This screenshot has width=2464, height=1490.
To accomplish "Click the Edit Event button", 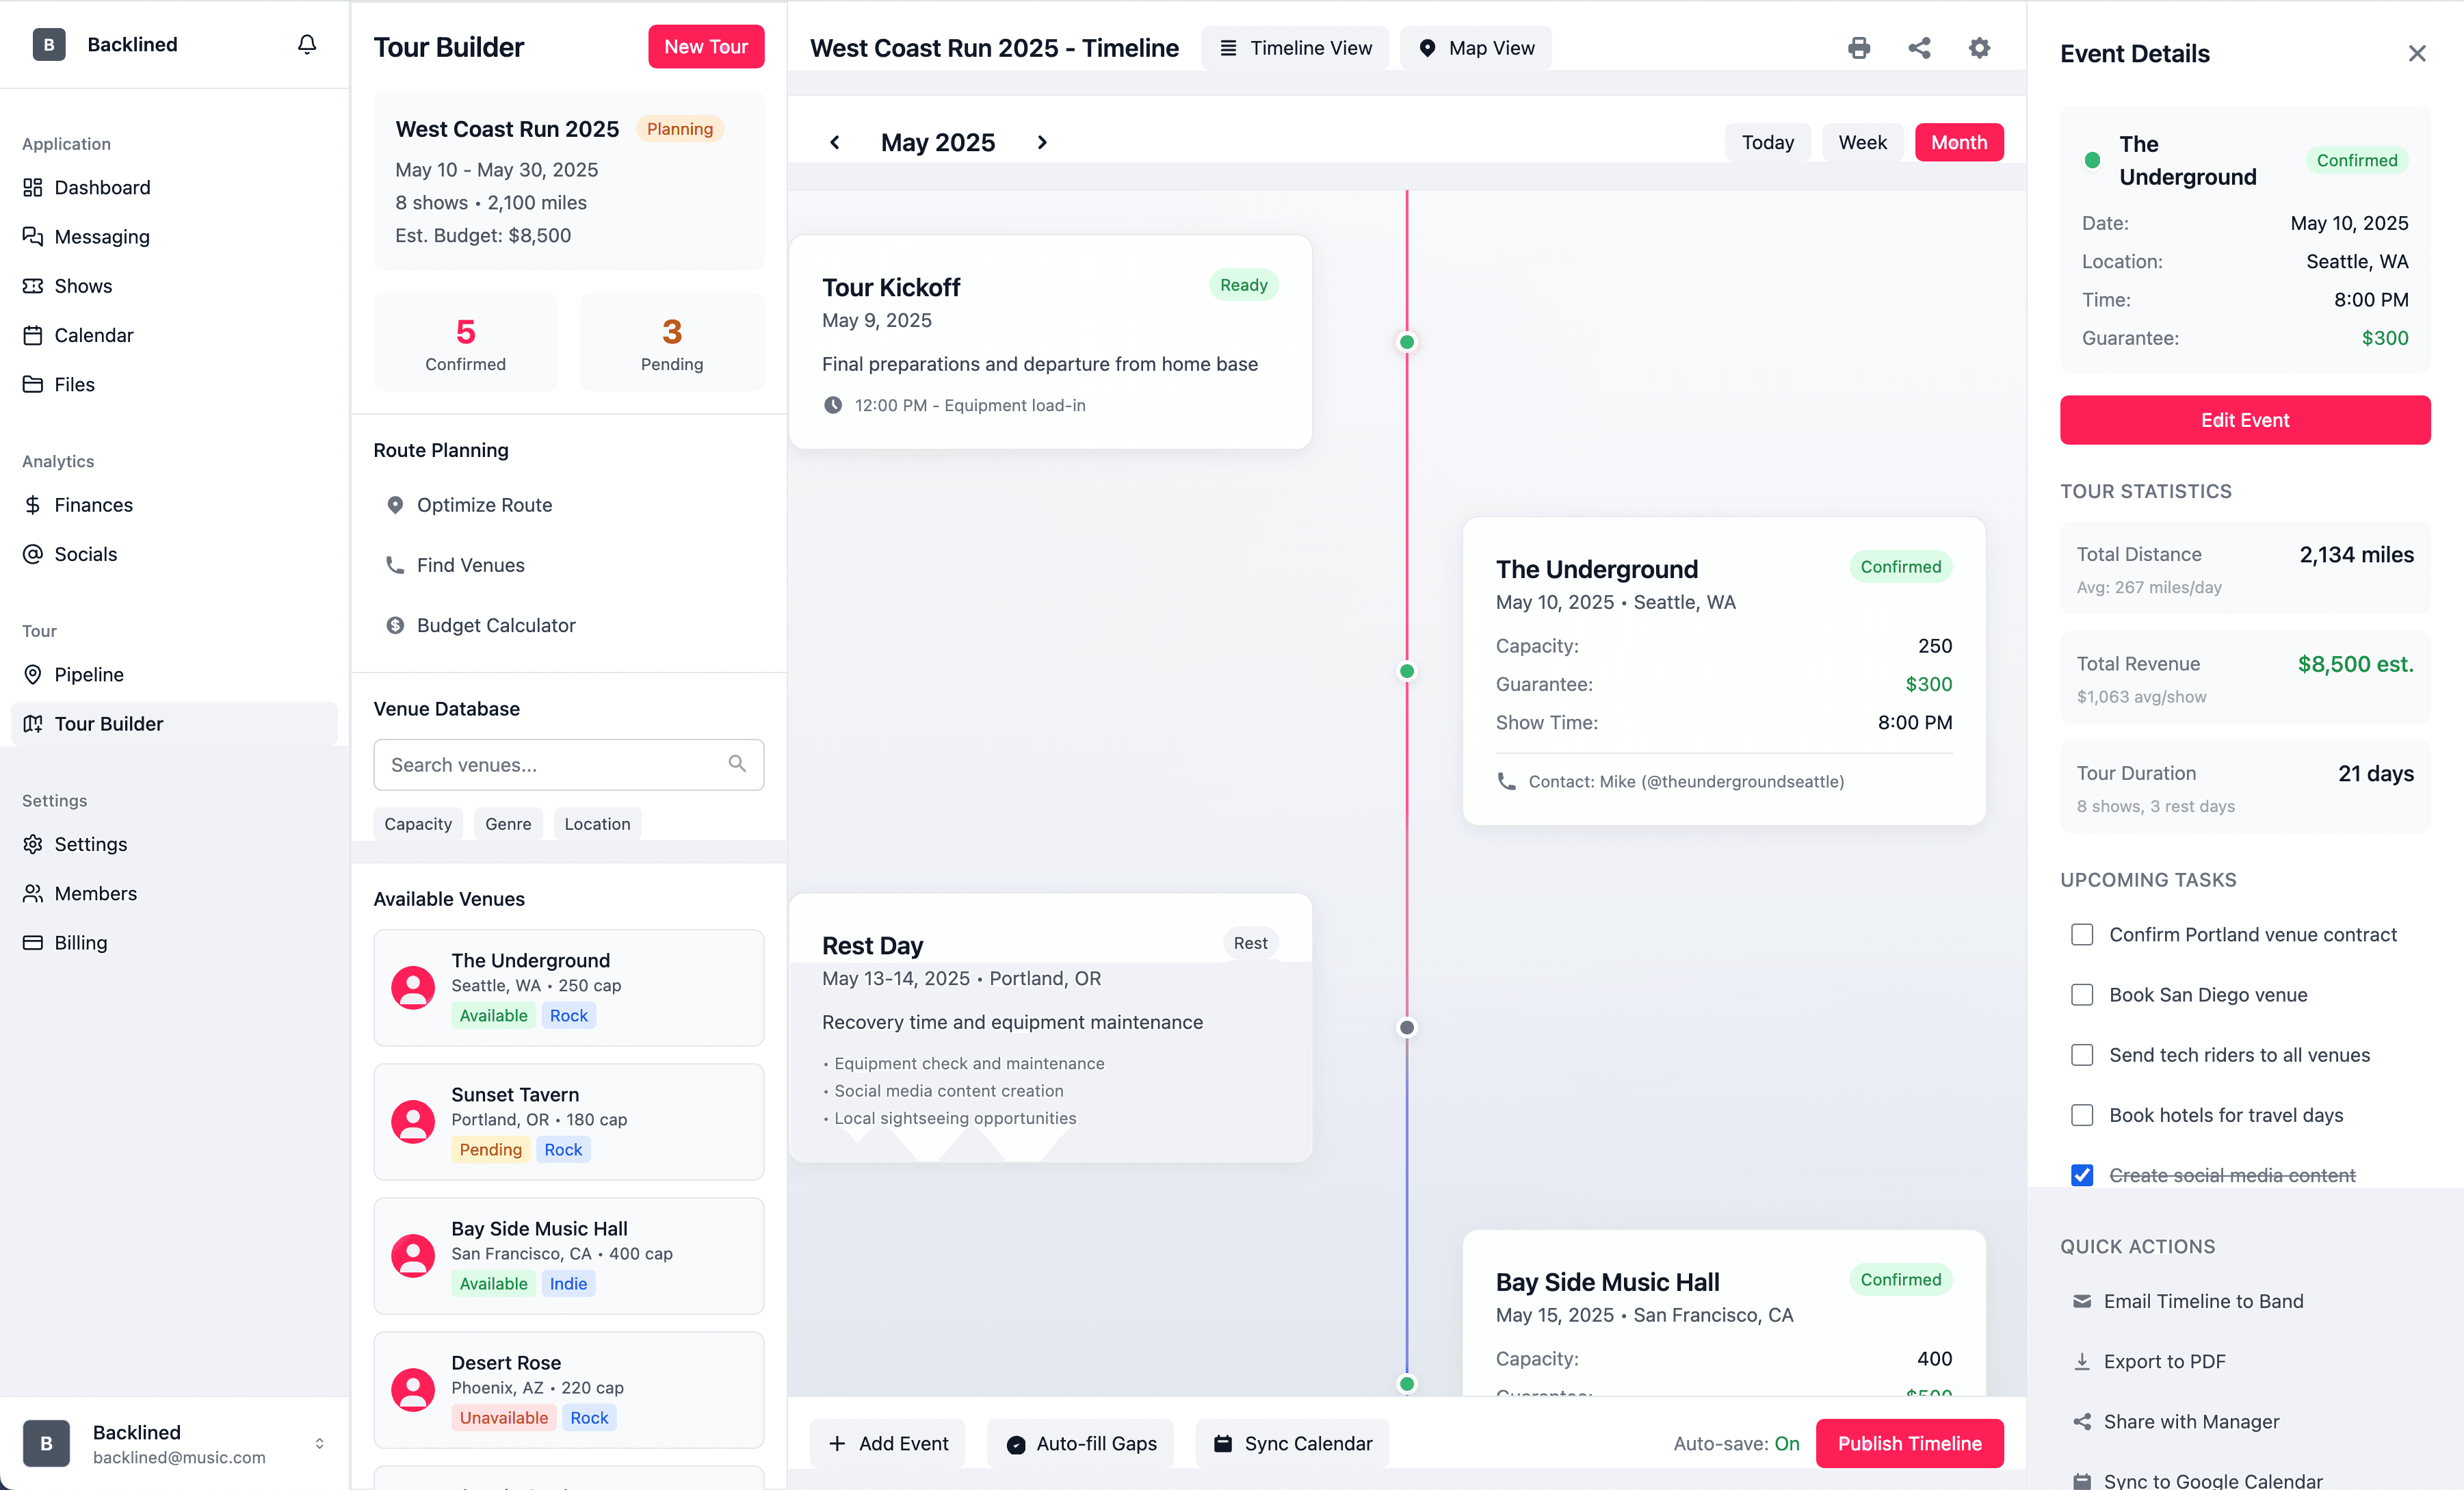I will [x=2244, y=420].
